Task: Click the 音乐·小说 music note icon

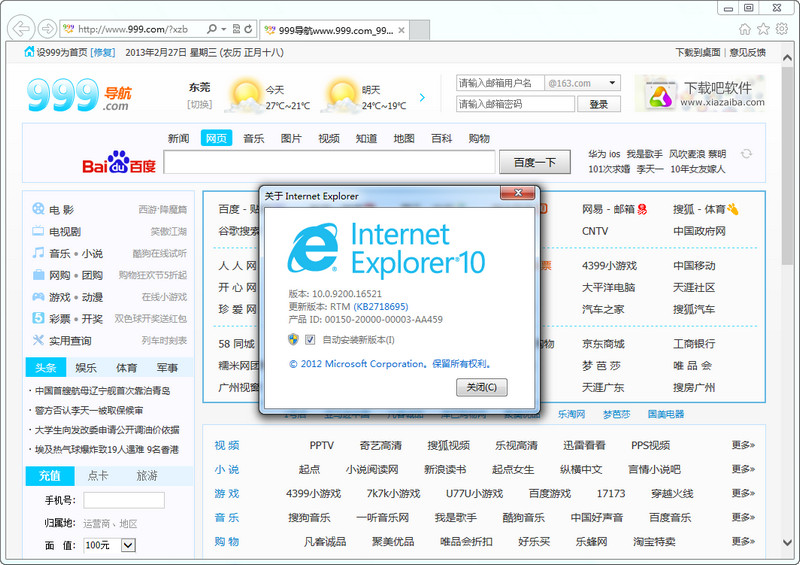Action: point(38,253)
